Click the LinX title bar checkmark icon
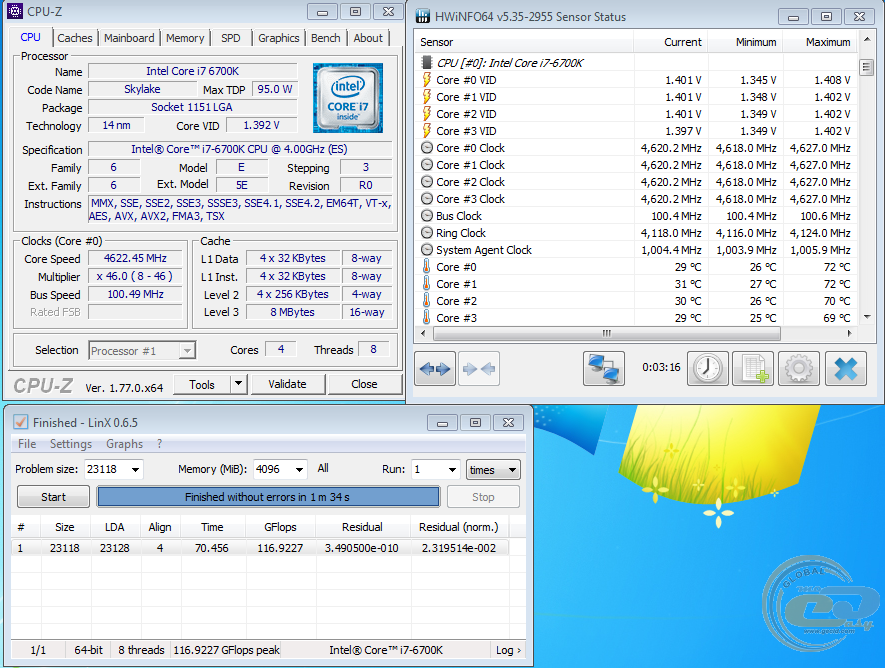 [20, 422]
